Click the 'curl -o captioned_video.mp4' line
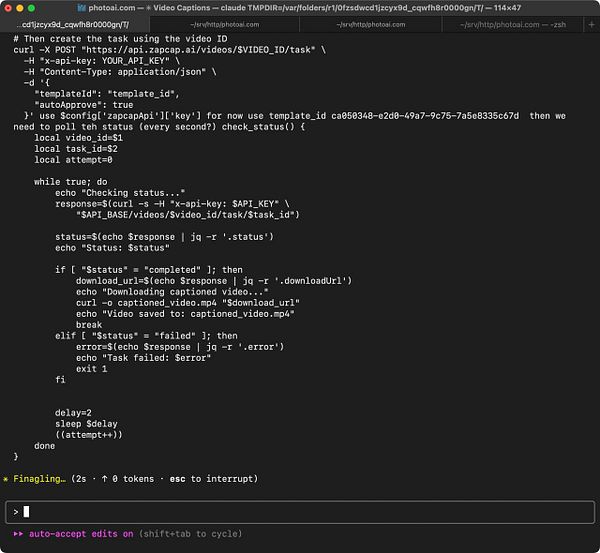 pyautogui.click(x=188, y=303)
